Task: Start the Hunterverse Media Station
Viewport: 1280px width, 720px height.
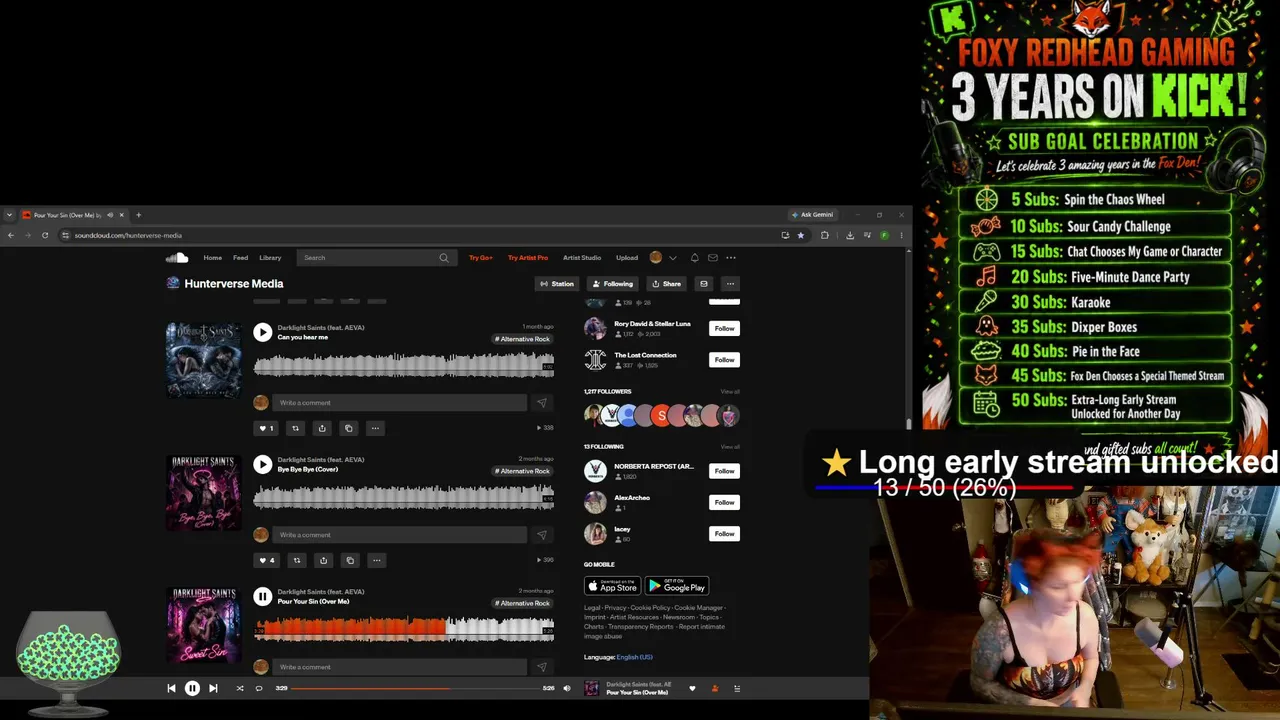Action: [557, 284]
